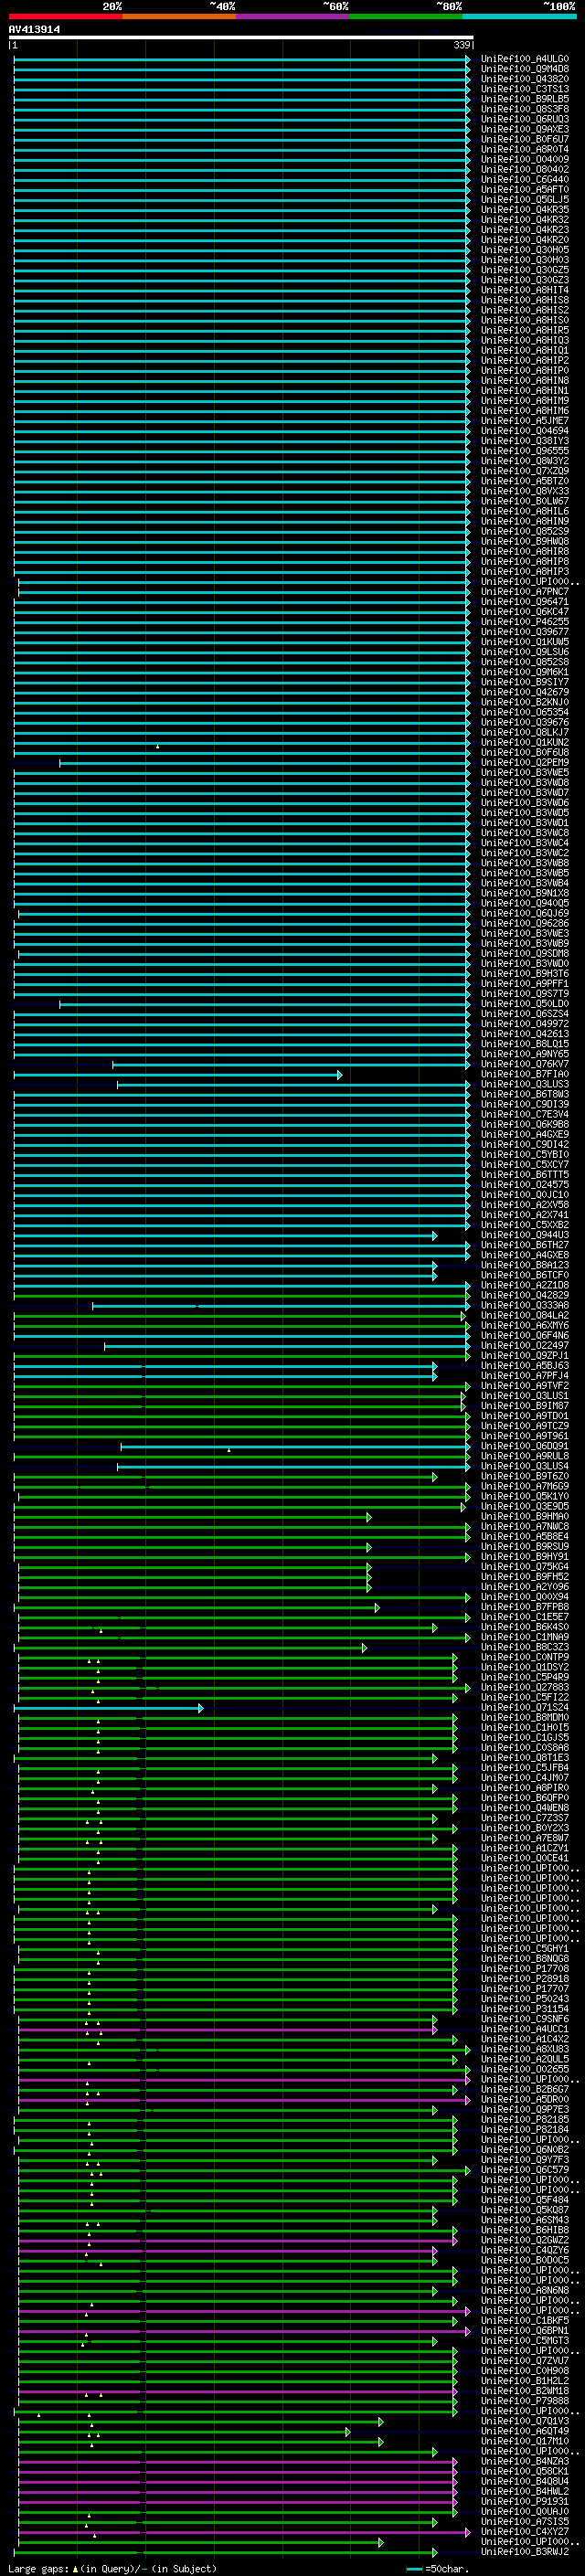The image size is (585, 2576).
Task: Click the red 20% identity legend segment
Action: coord(65,16)
